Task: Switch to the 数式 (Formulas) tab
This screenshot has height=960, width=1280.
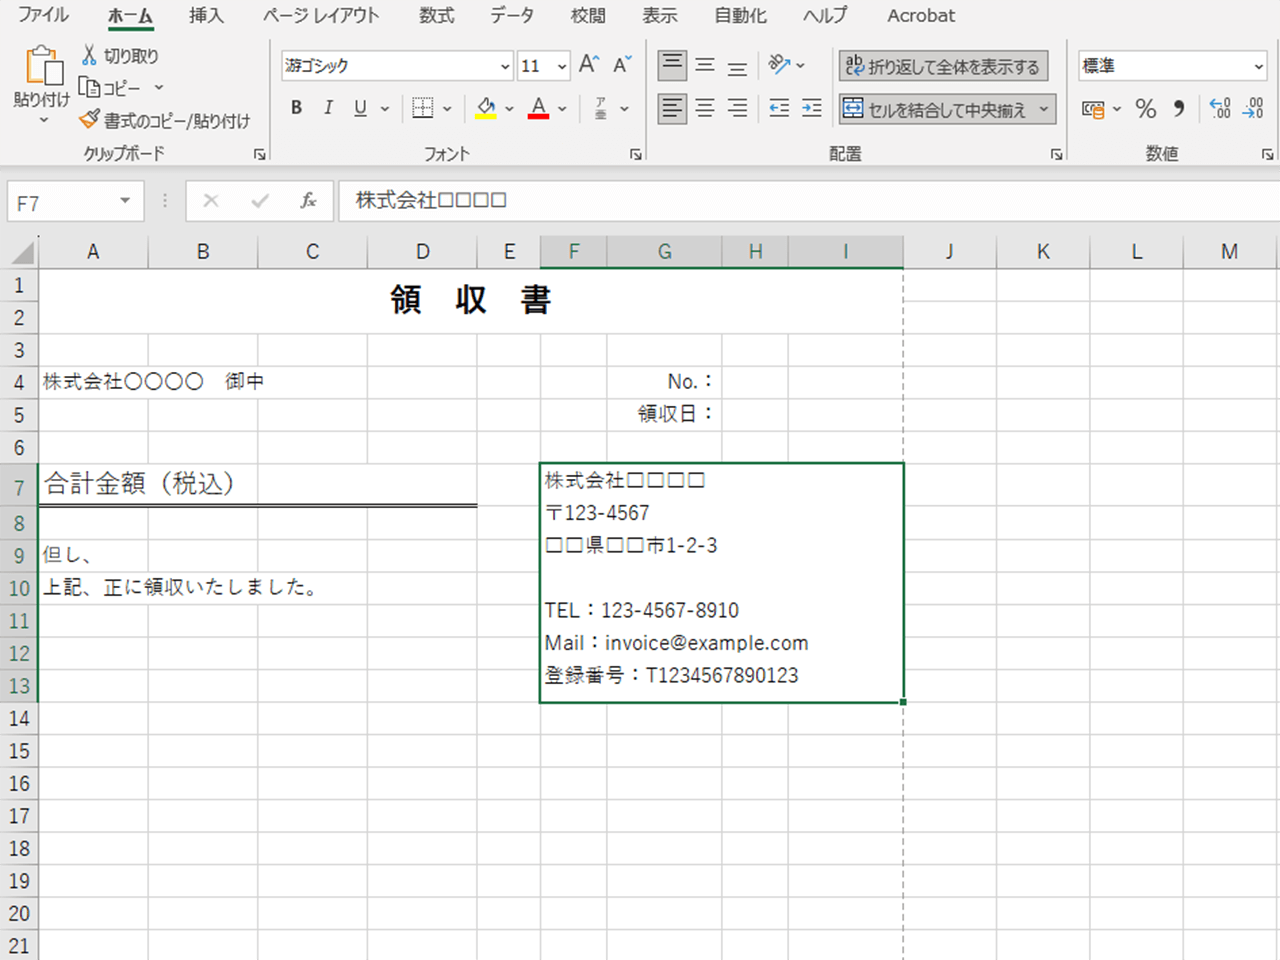Action: tap(436, 16)
